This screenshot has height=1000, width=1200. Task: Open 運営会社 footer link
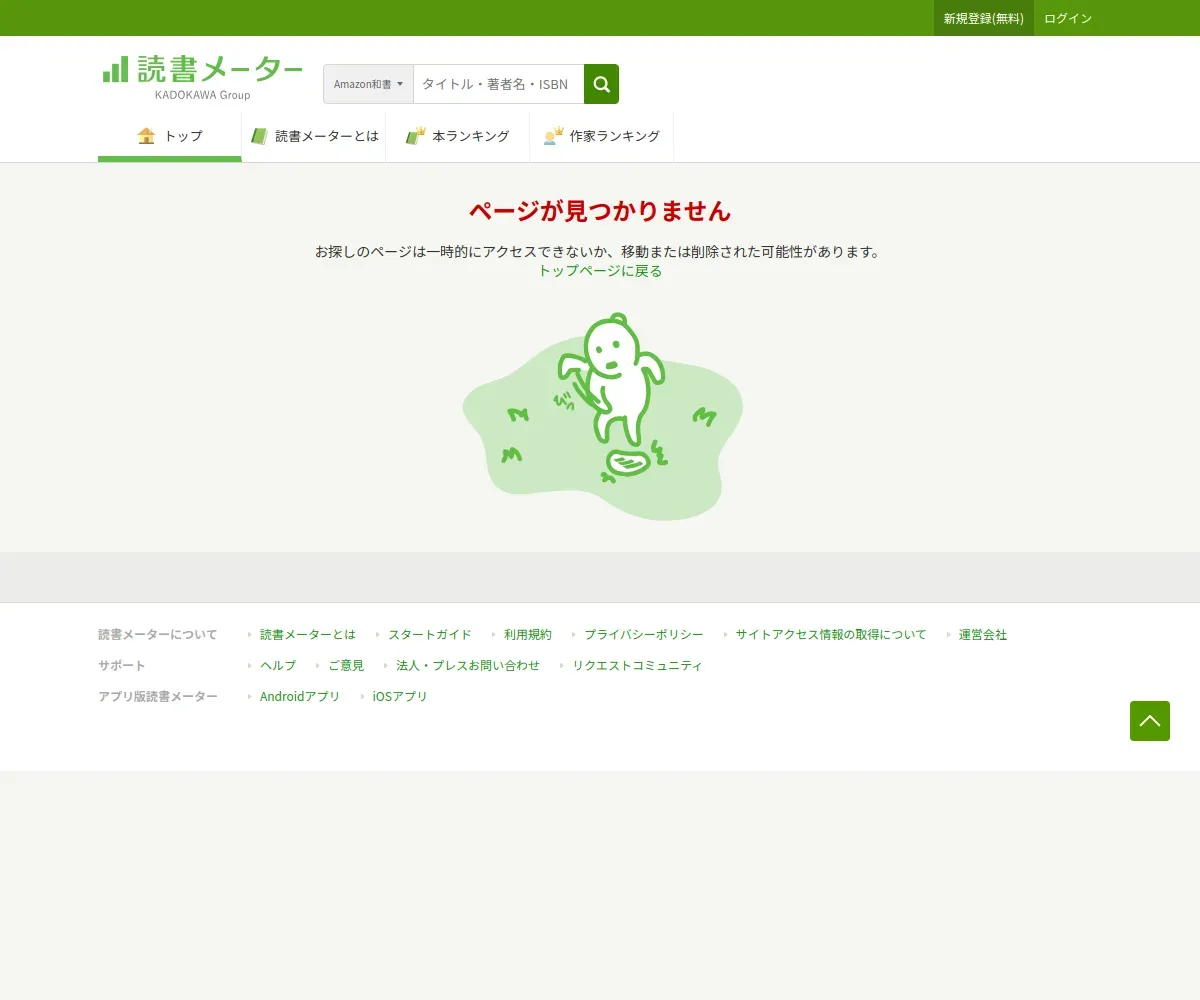983,635
